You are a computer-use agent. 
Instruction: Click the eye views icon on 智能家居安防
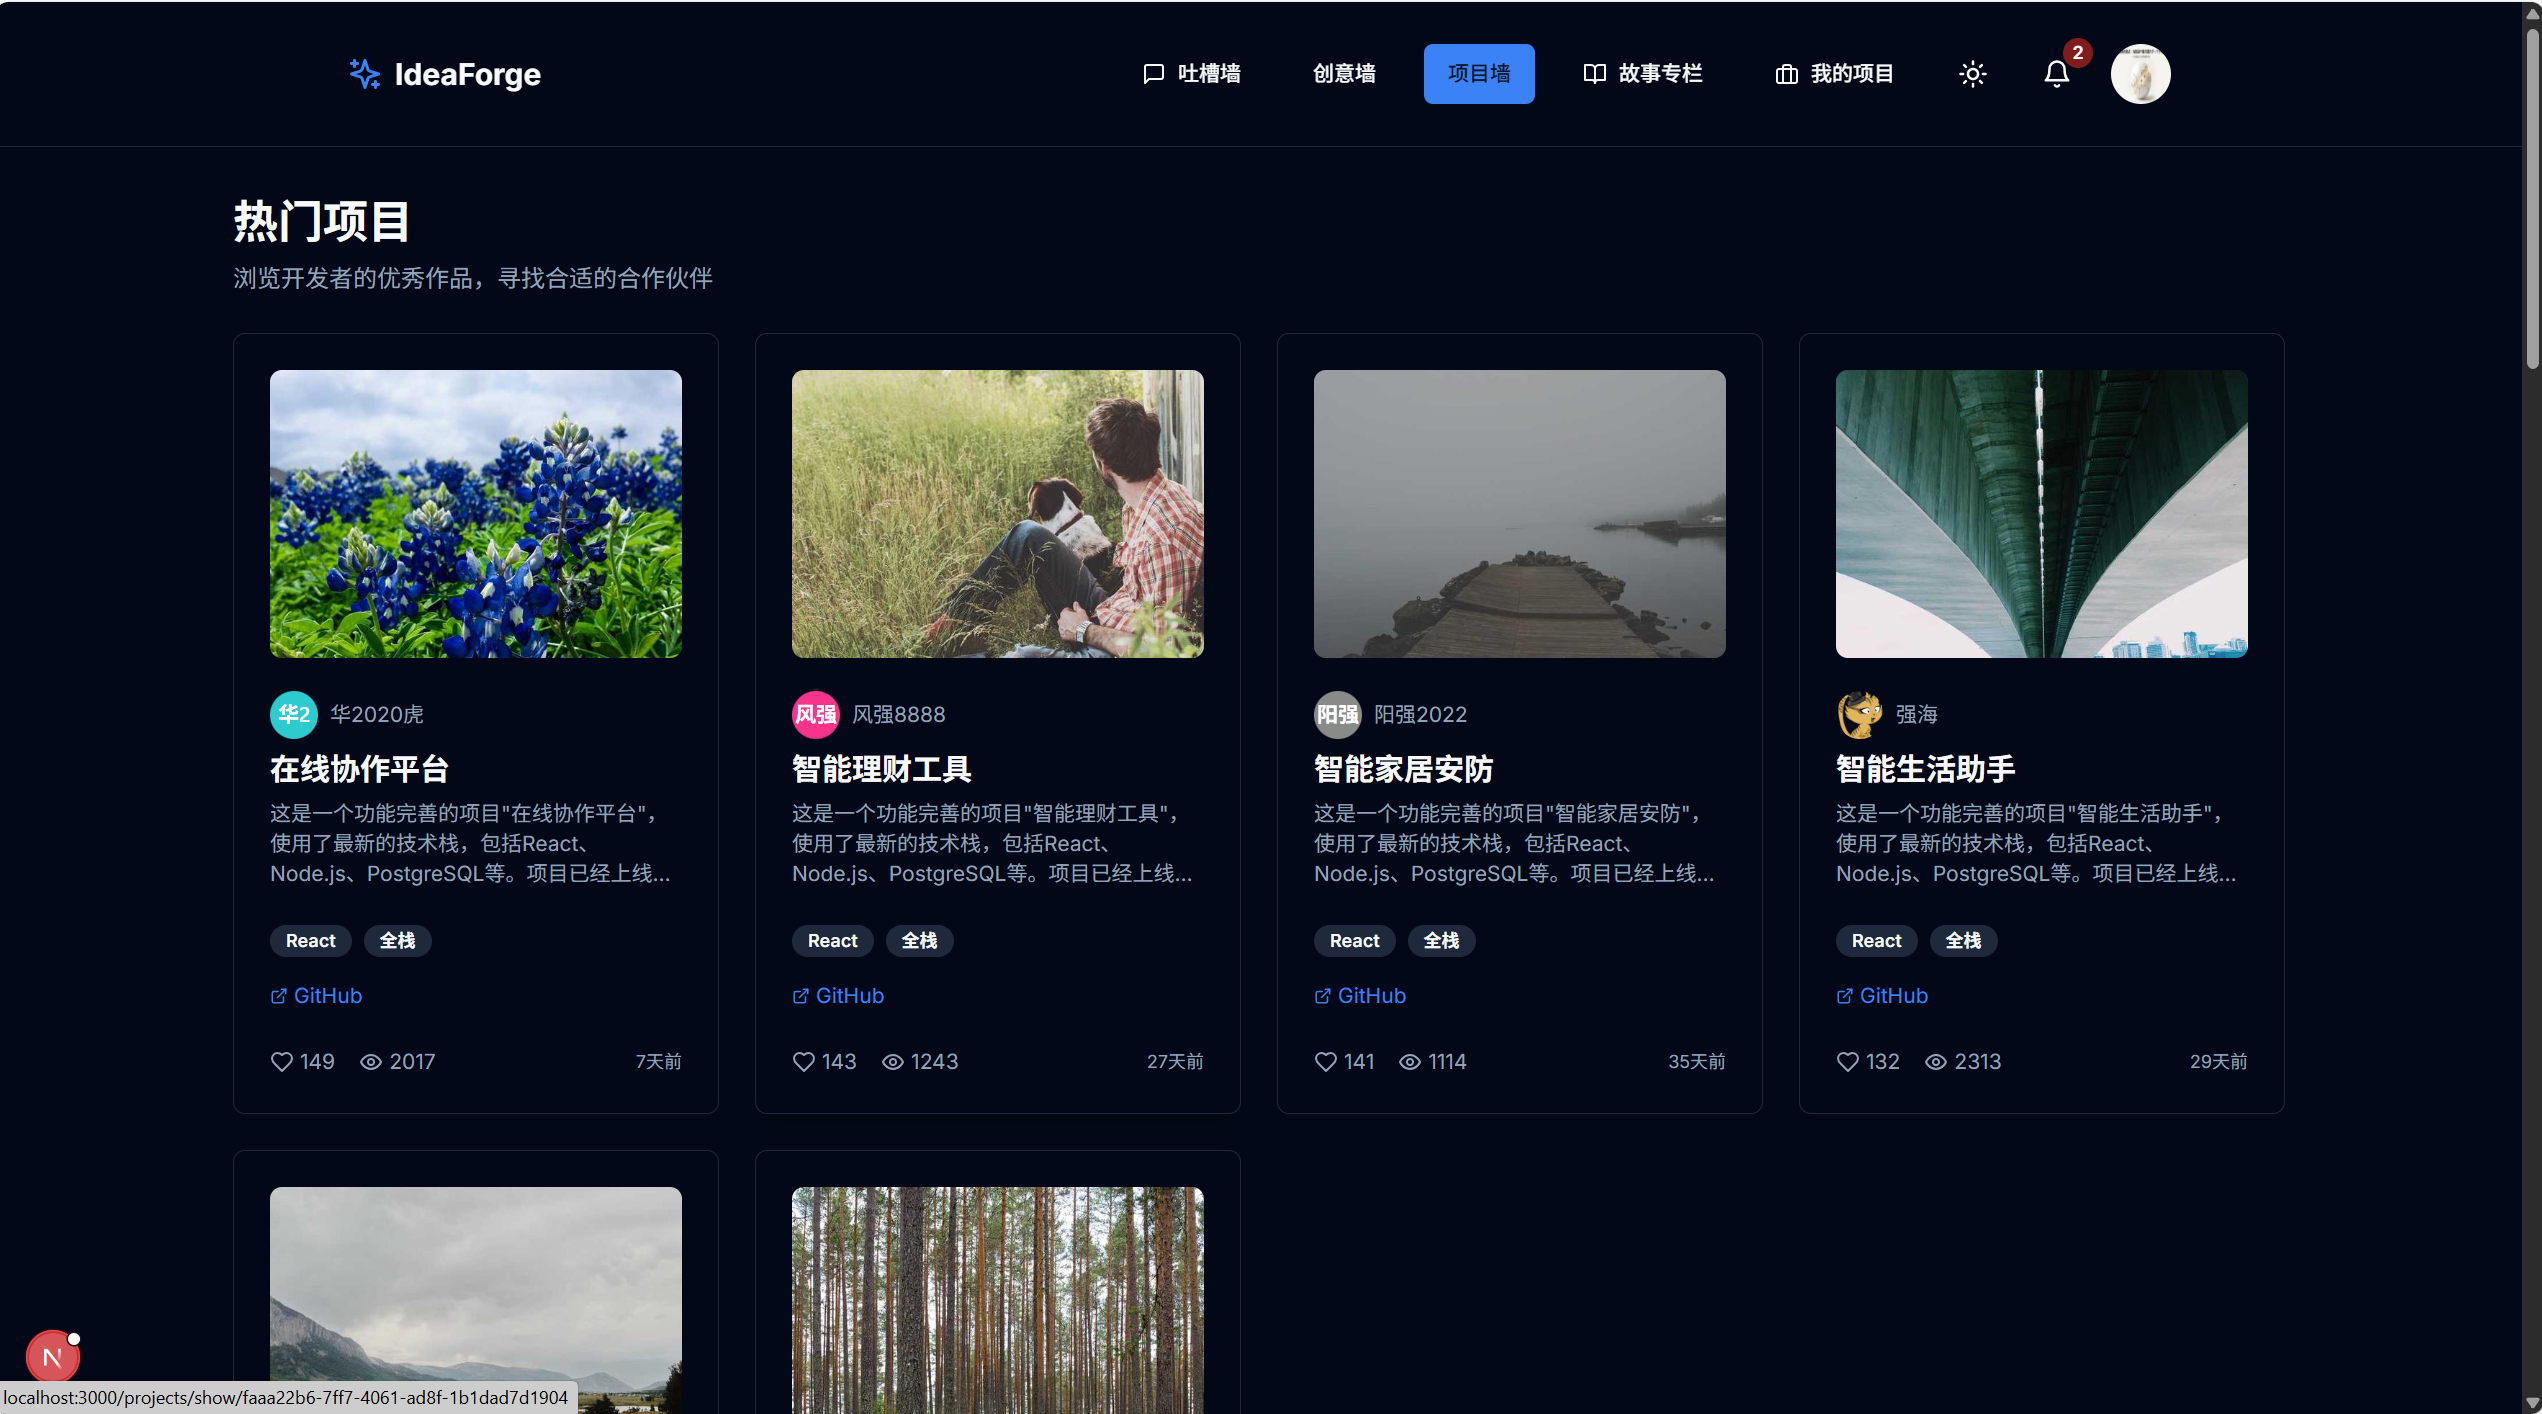pyautogui.click(x=1409, y=1061)
